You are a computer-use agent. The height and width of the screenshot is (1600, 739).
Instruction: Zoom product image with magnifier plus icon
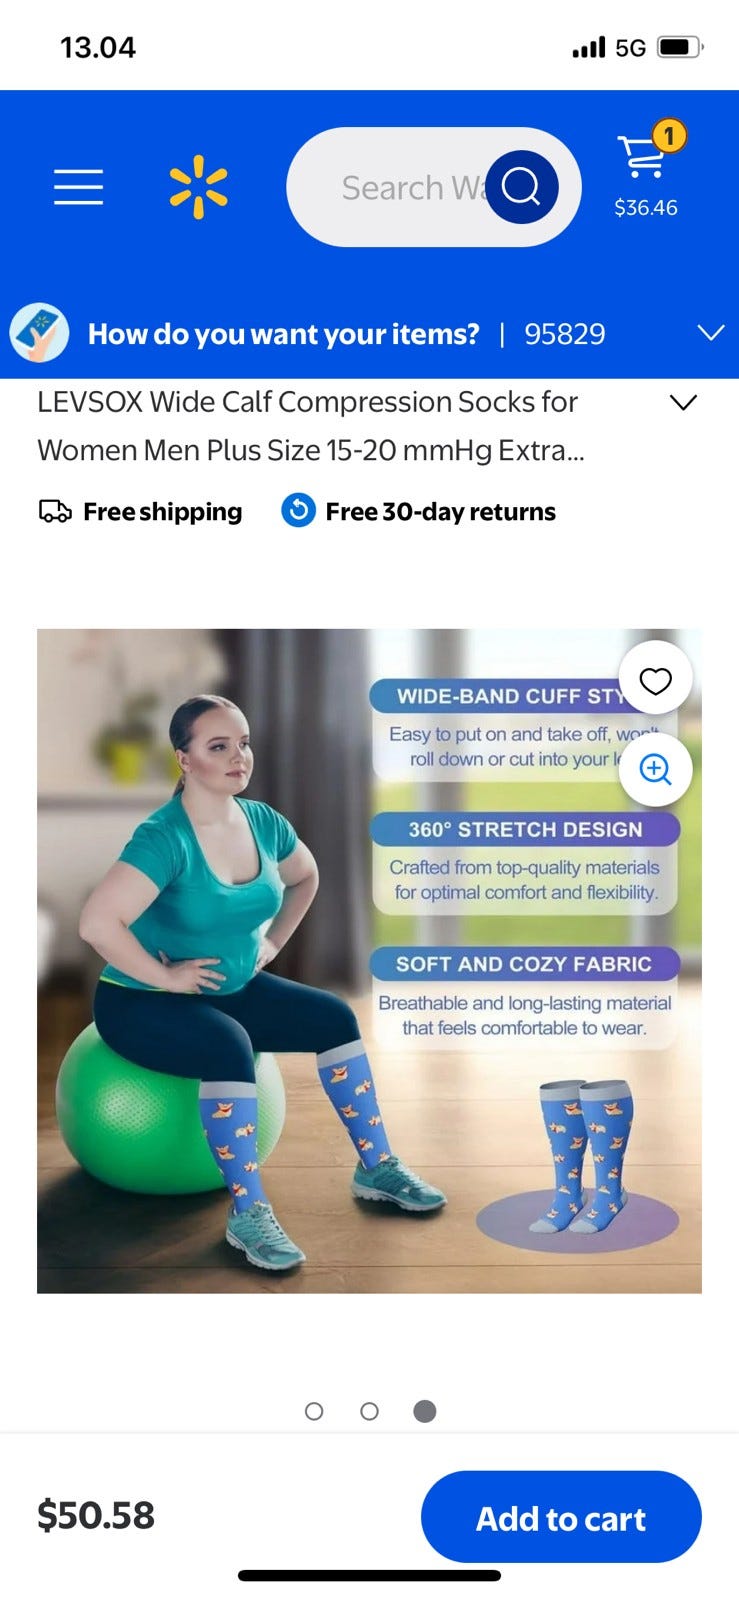[655, 769]
